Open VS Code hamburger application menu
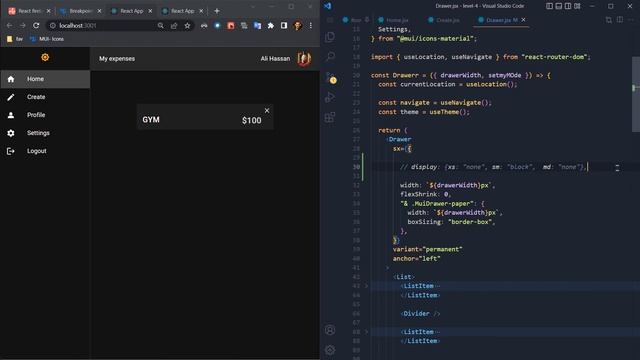640x360 pixels. 330,20
